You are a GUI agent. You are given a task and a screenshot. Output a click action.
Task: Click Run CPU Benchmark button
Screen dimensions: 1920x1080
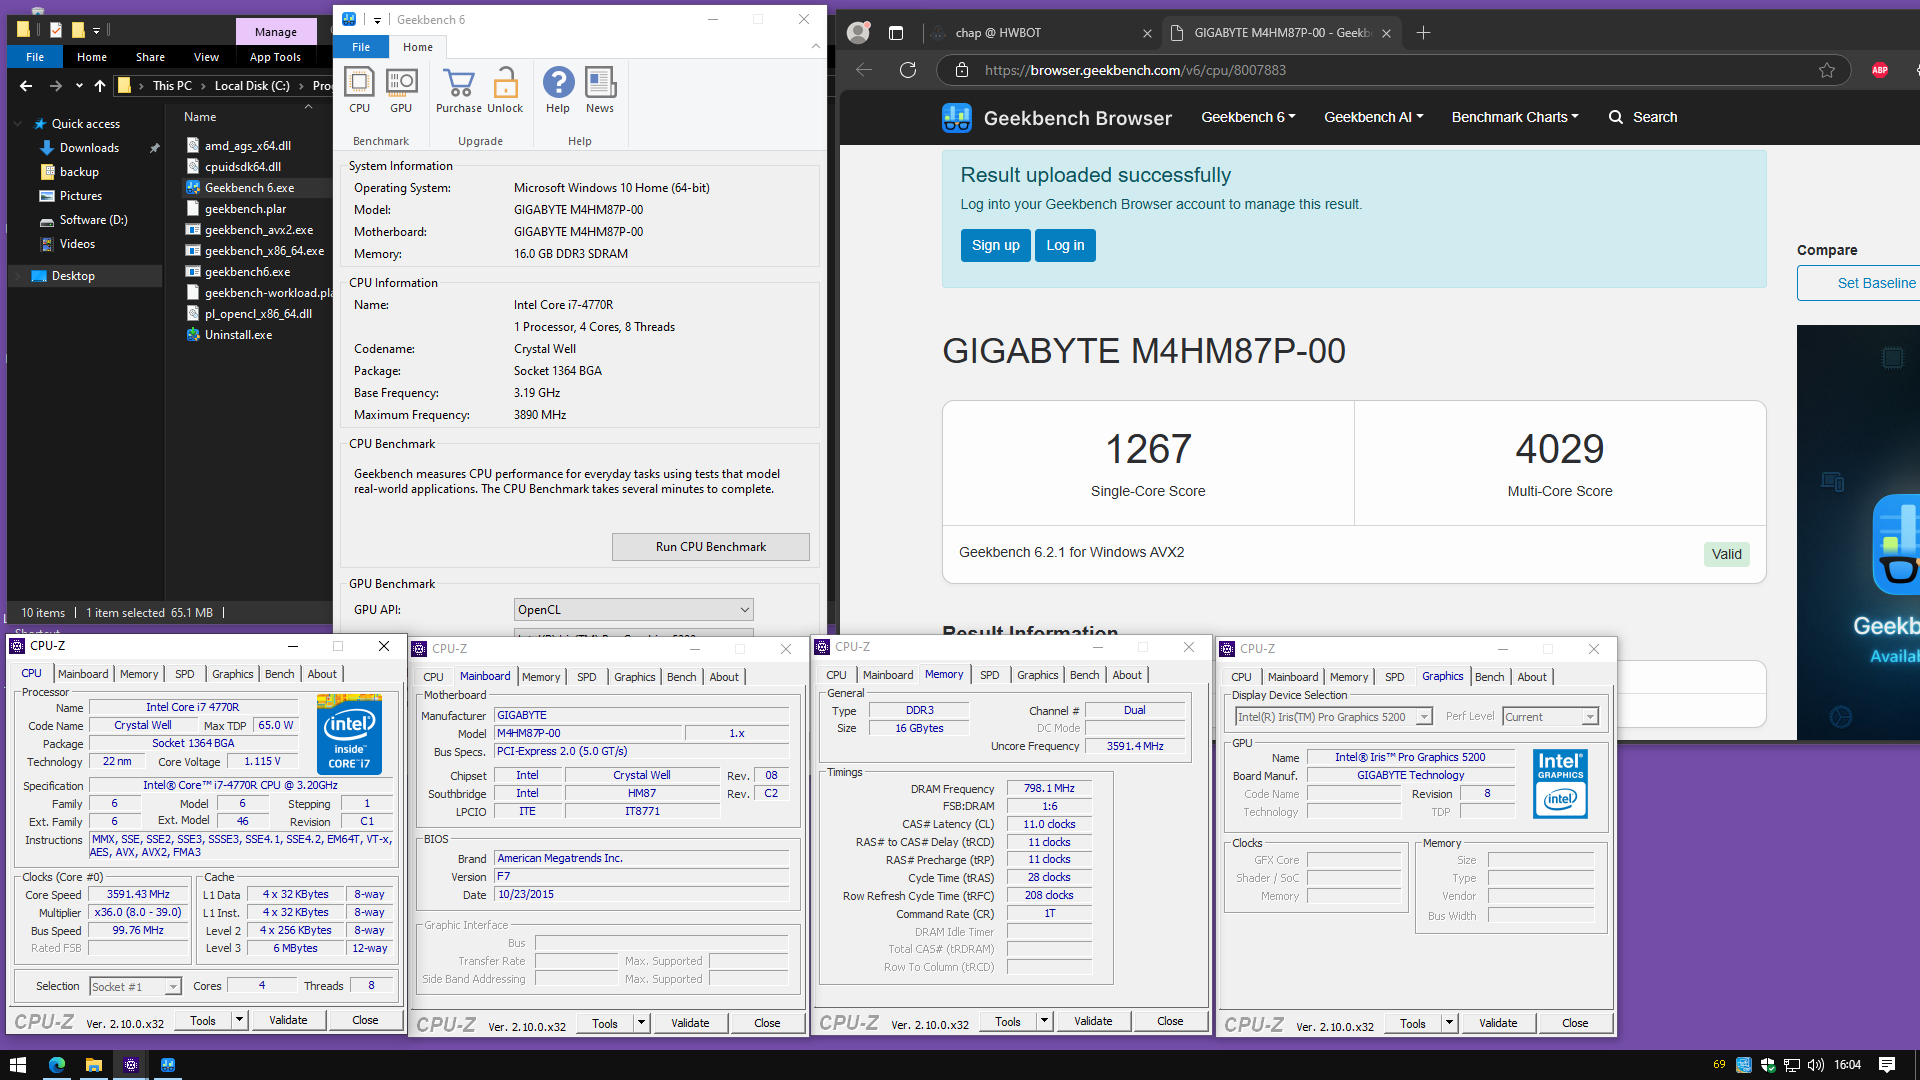711,547
